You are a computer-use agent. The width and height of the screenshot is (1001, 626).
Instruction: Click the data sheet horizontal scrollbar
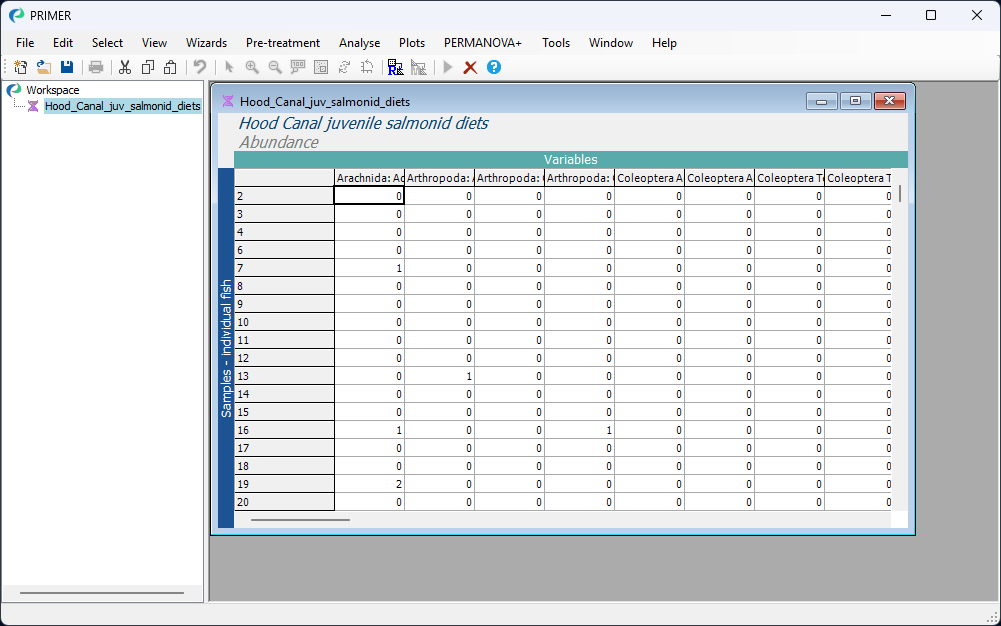tap(300, 519)
